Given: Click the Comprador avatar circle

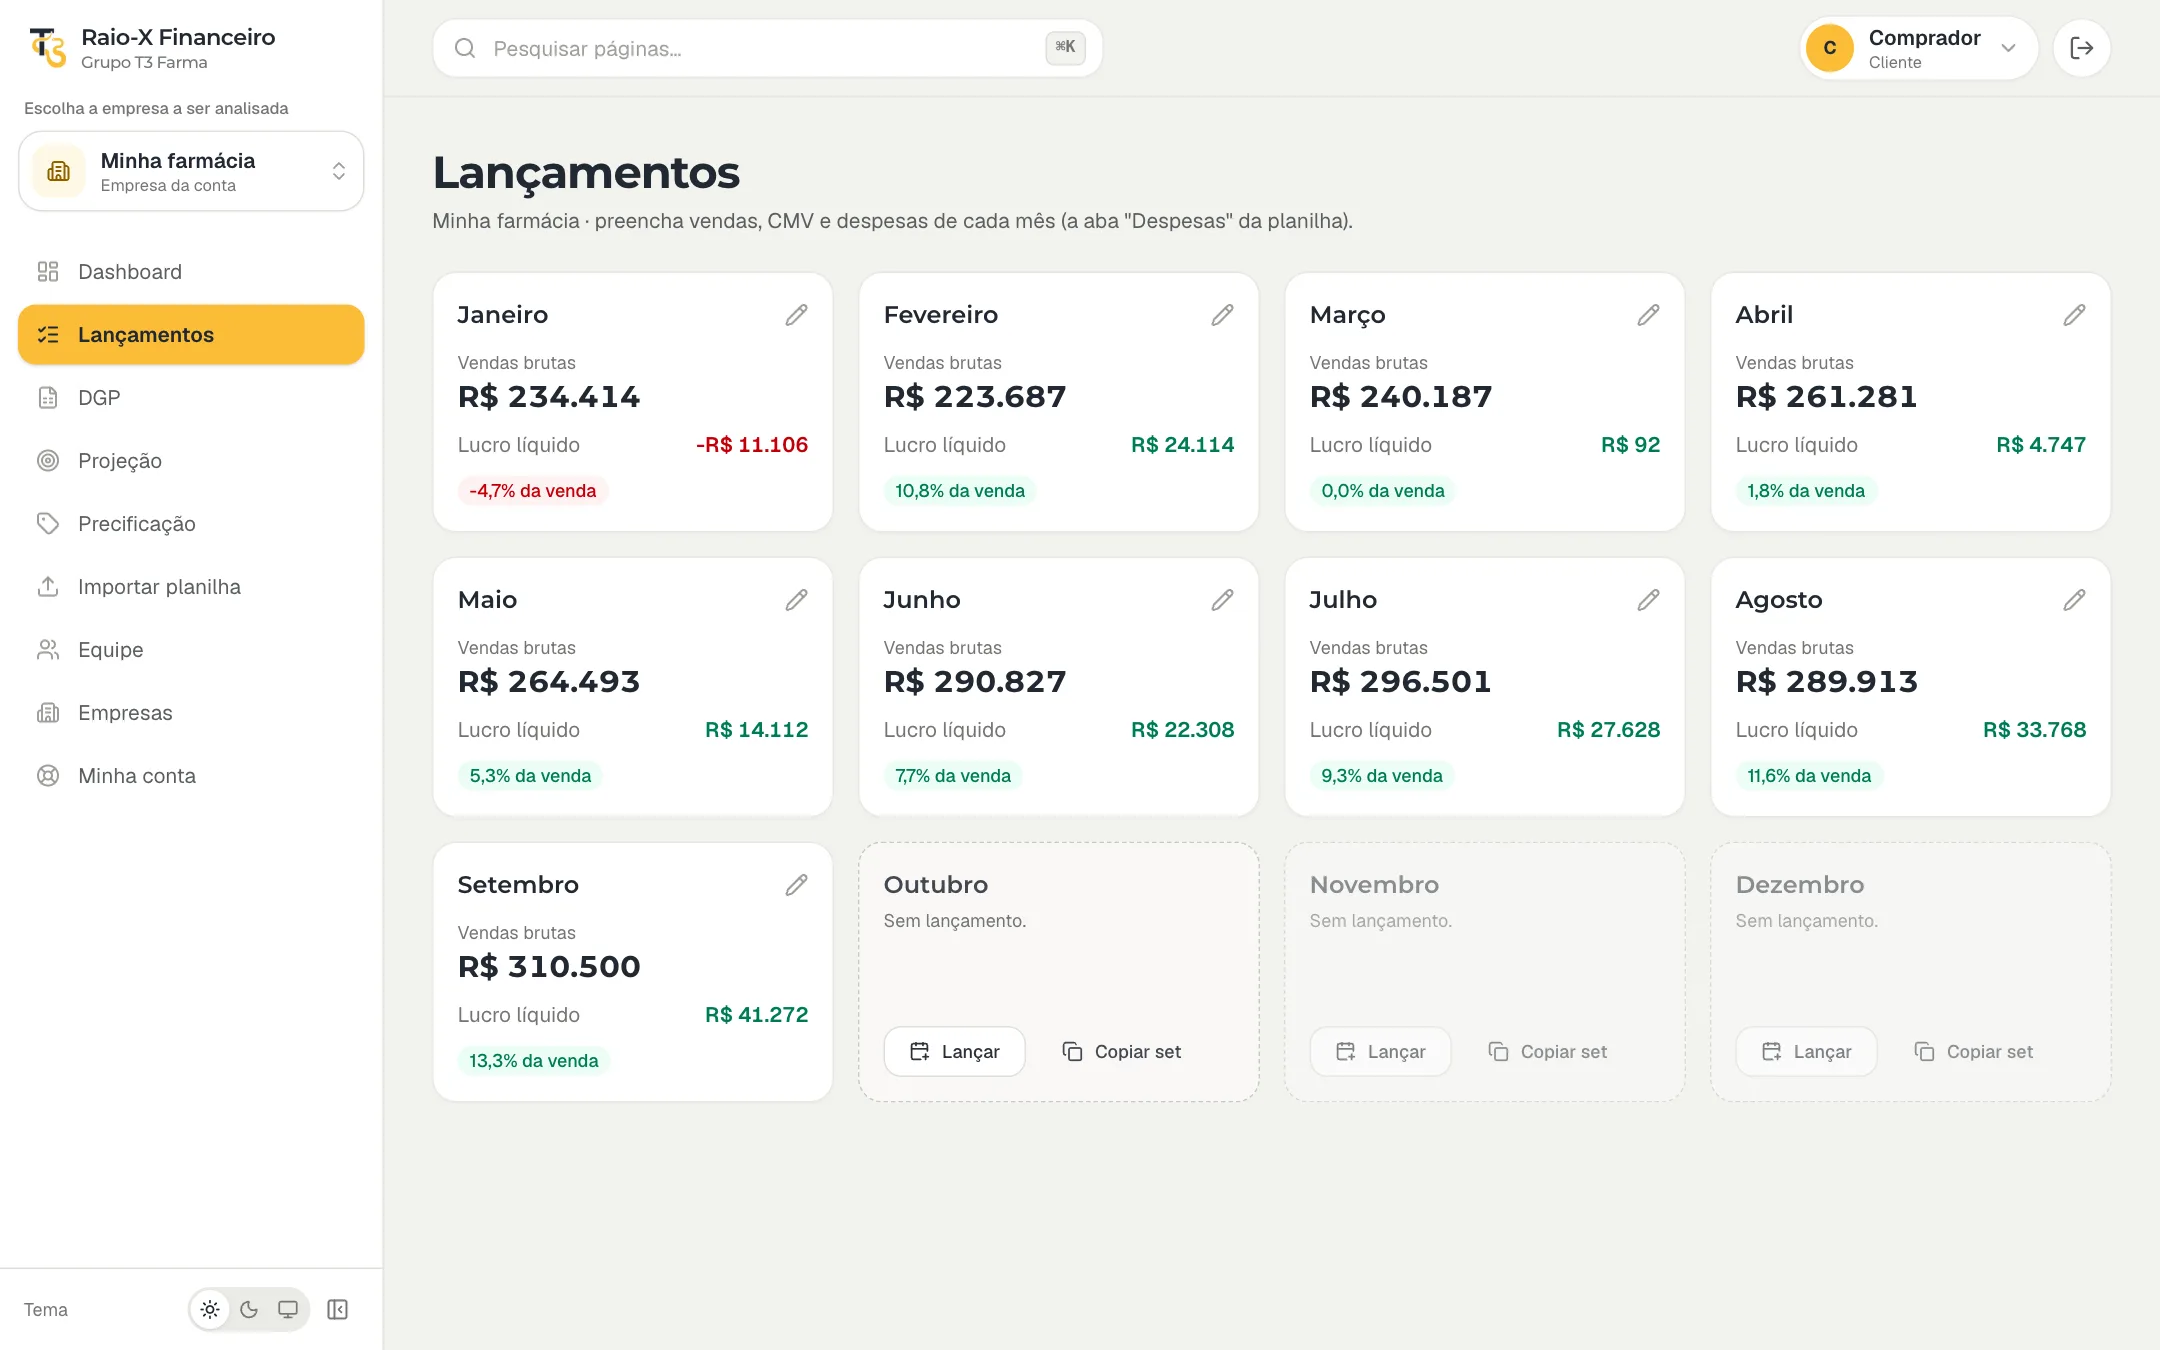Looking at the screenshot, I should pyautogui.click(x=1830, y=48).
